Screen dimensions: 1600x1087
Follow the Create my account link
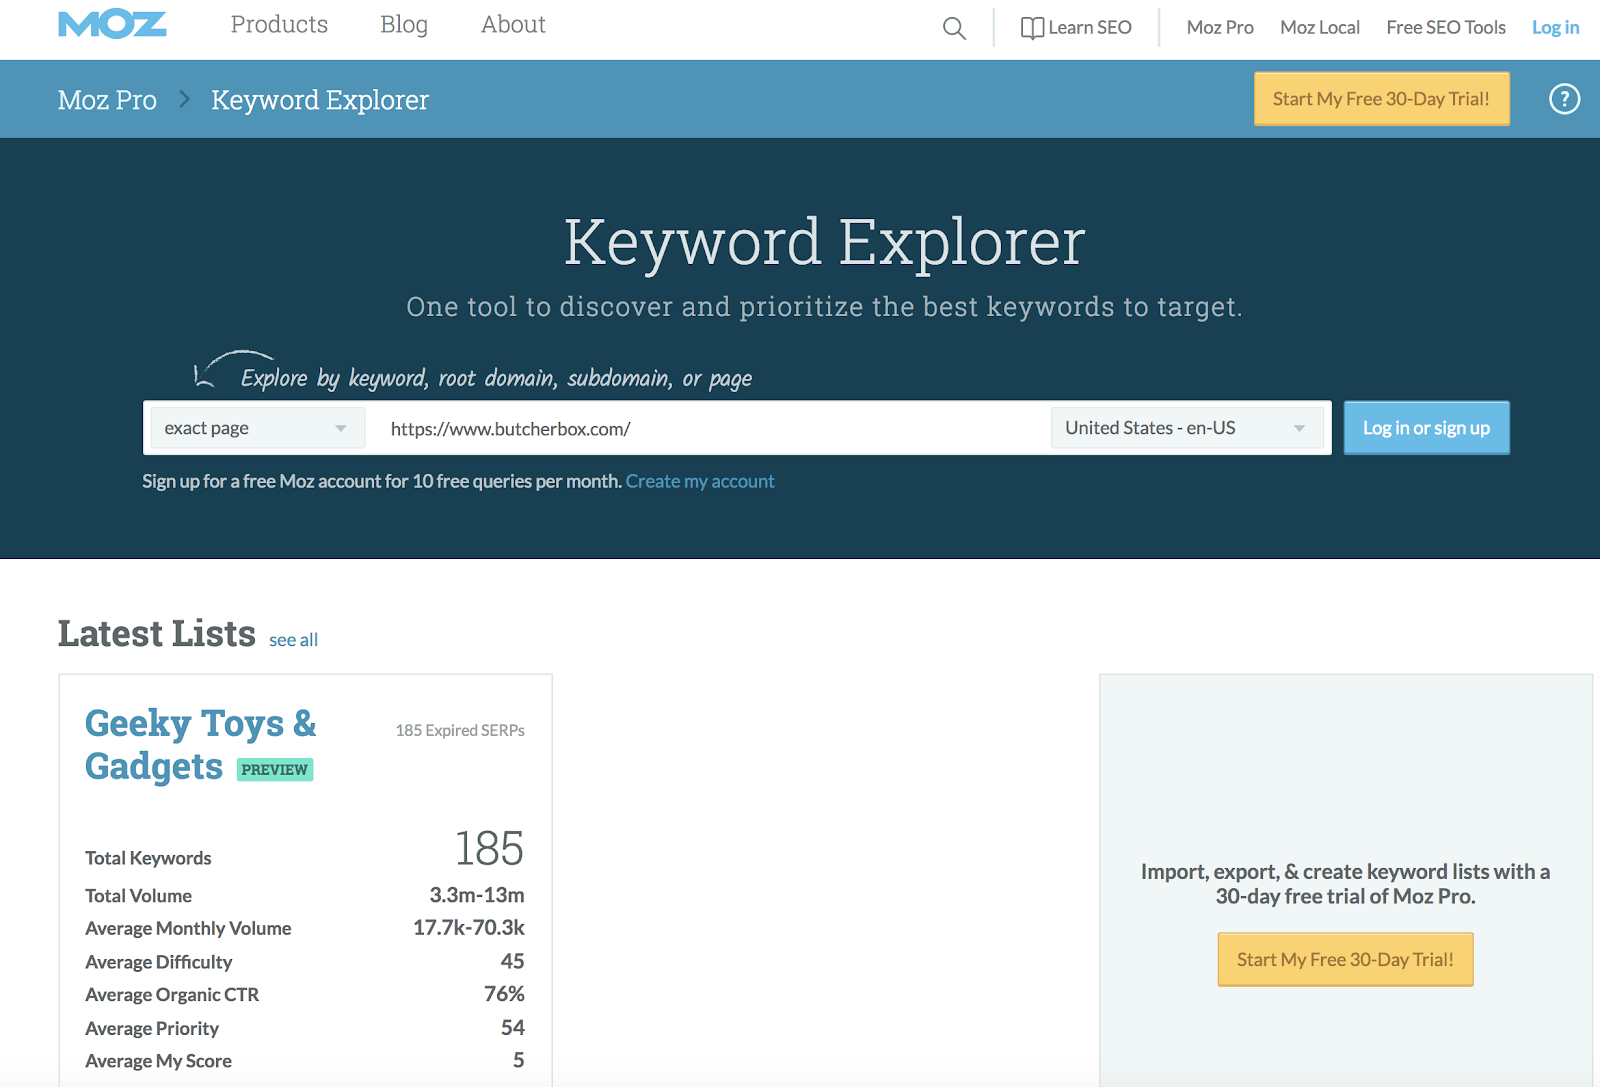[x=700, y=481]
